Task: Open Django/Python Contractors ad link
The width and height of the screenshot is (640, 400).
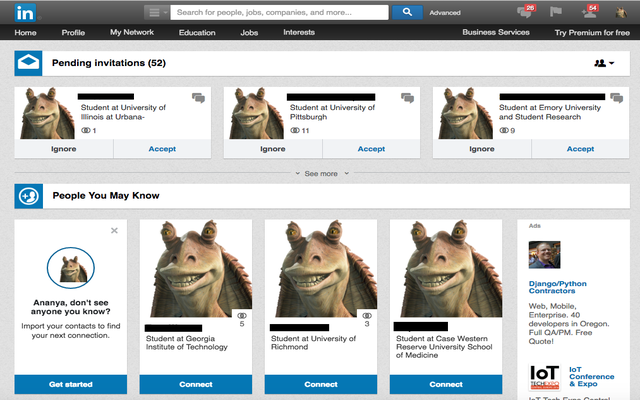Action: (558, 287)
